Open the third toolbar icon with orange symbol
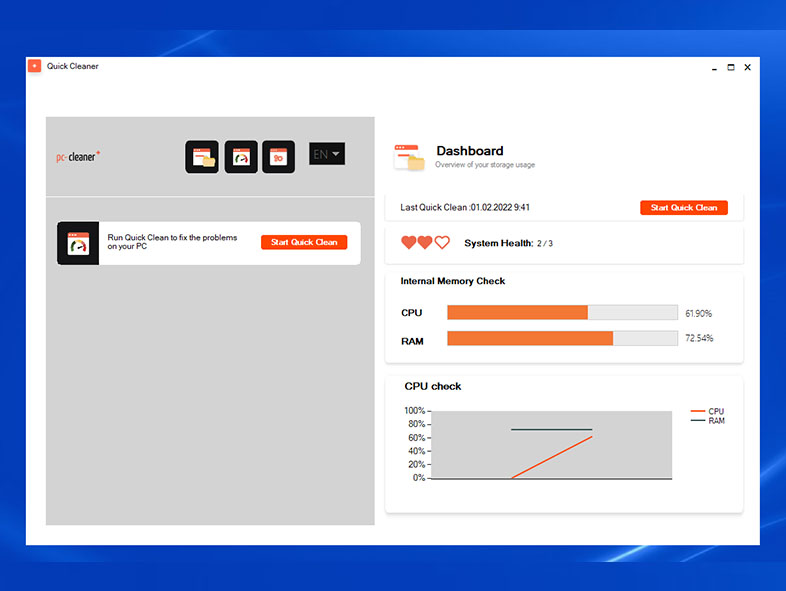Image resolution: width=786 pixels, height=591 pixels. coord(279,157)
